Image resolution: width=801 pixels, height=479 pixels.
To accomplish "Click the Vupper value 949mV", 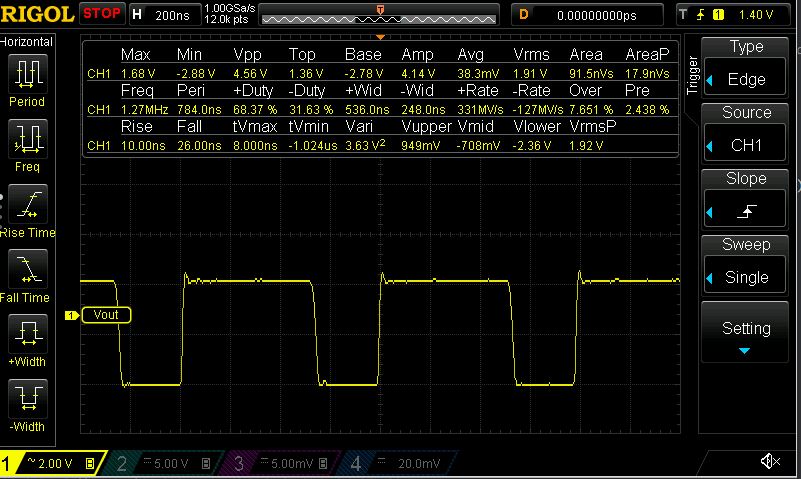I will [420, 146].
